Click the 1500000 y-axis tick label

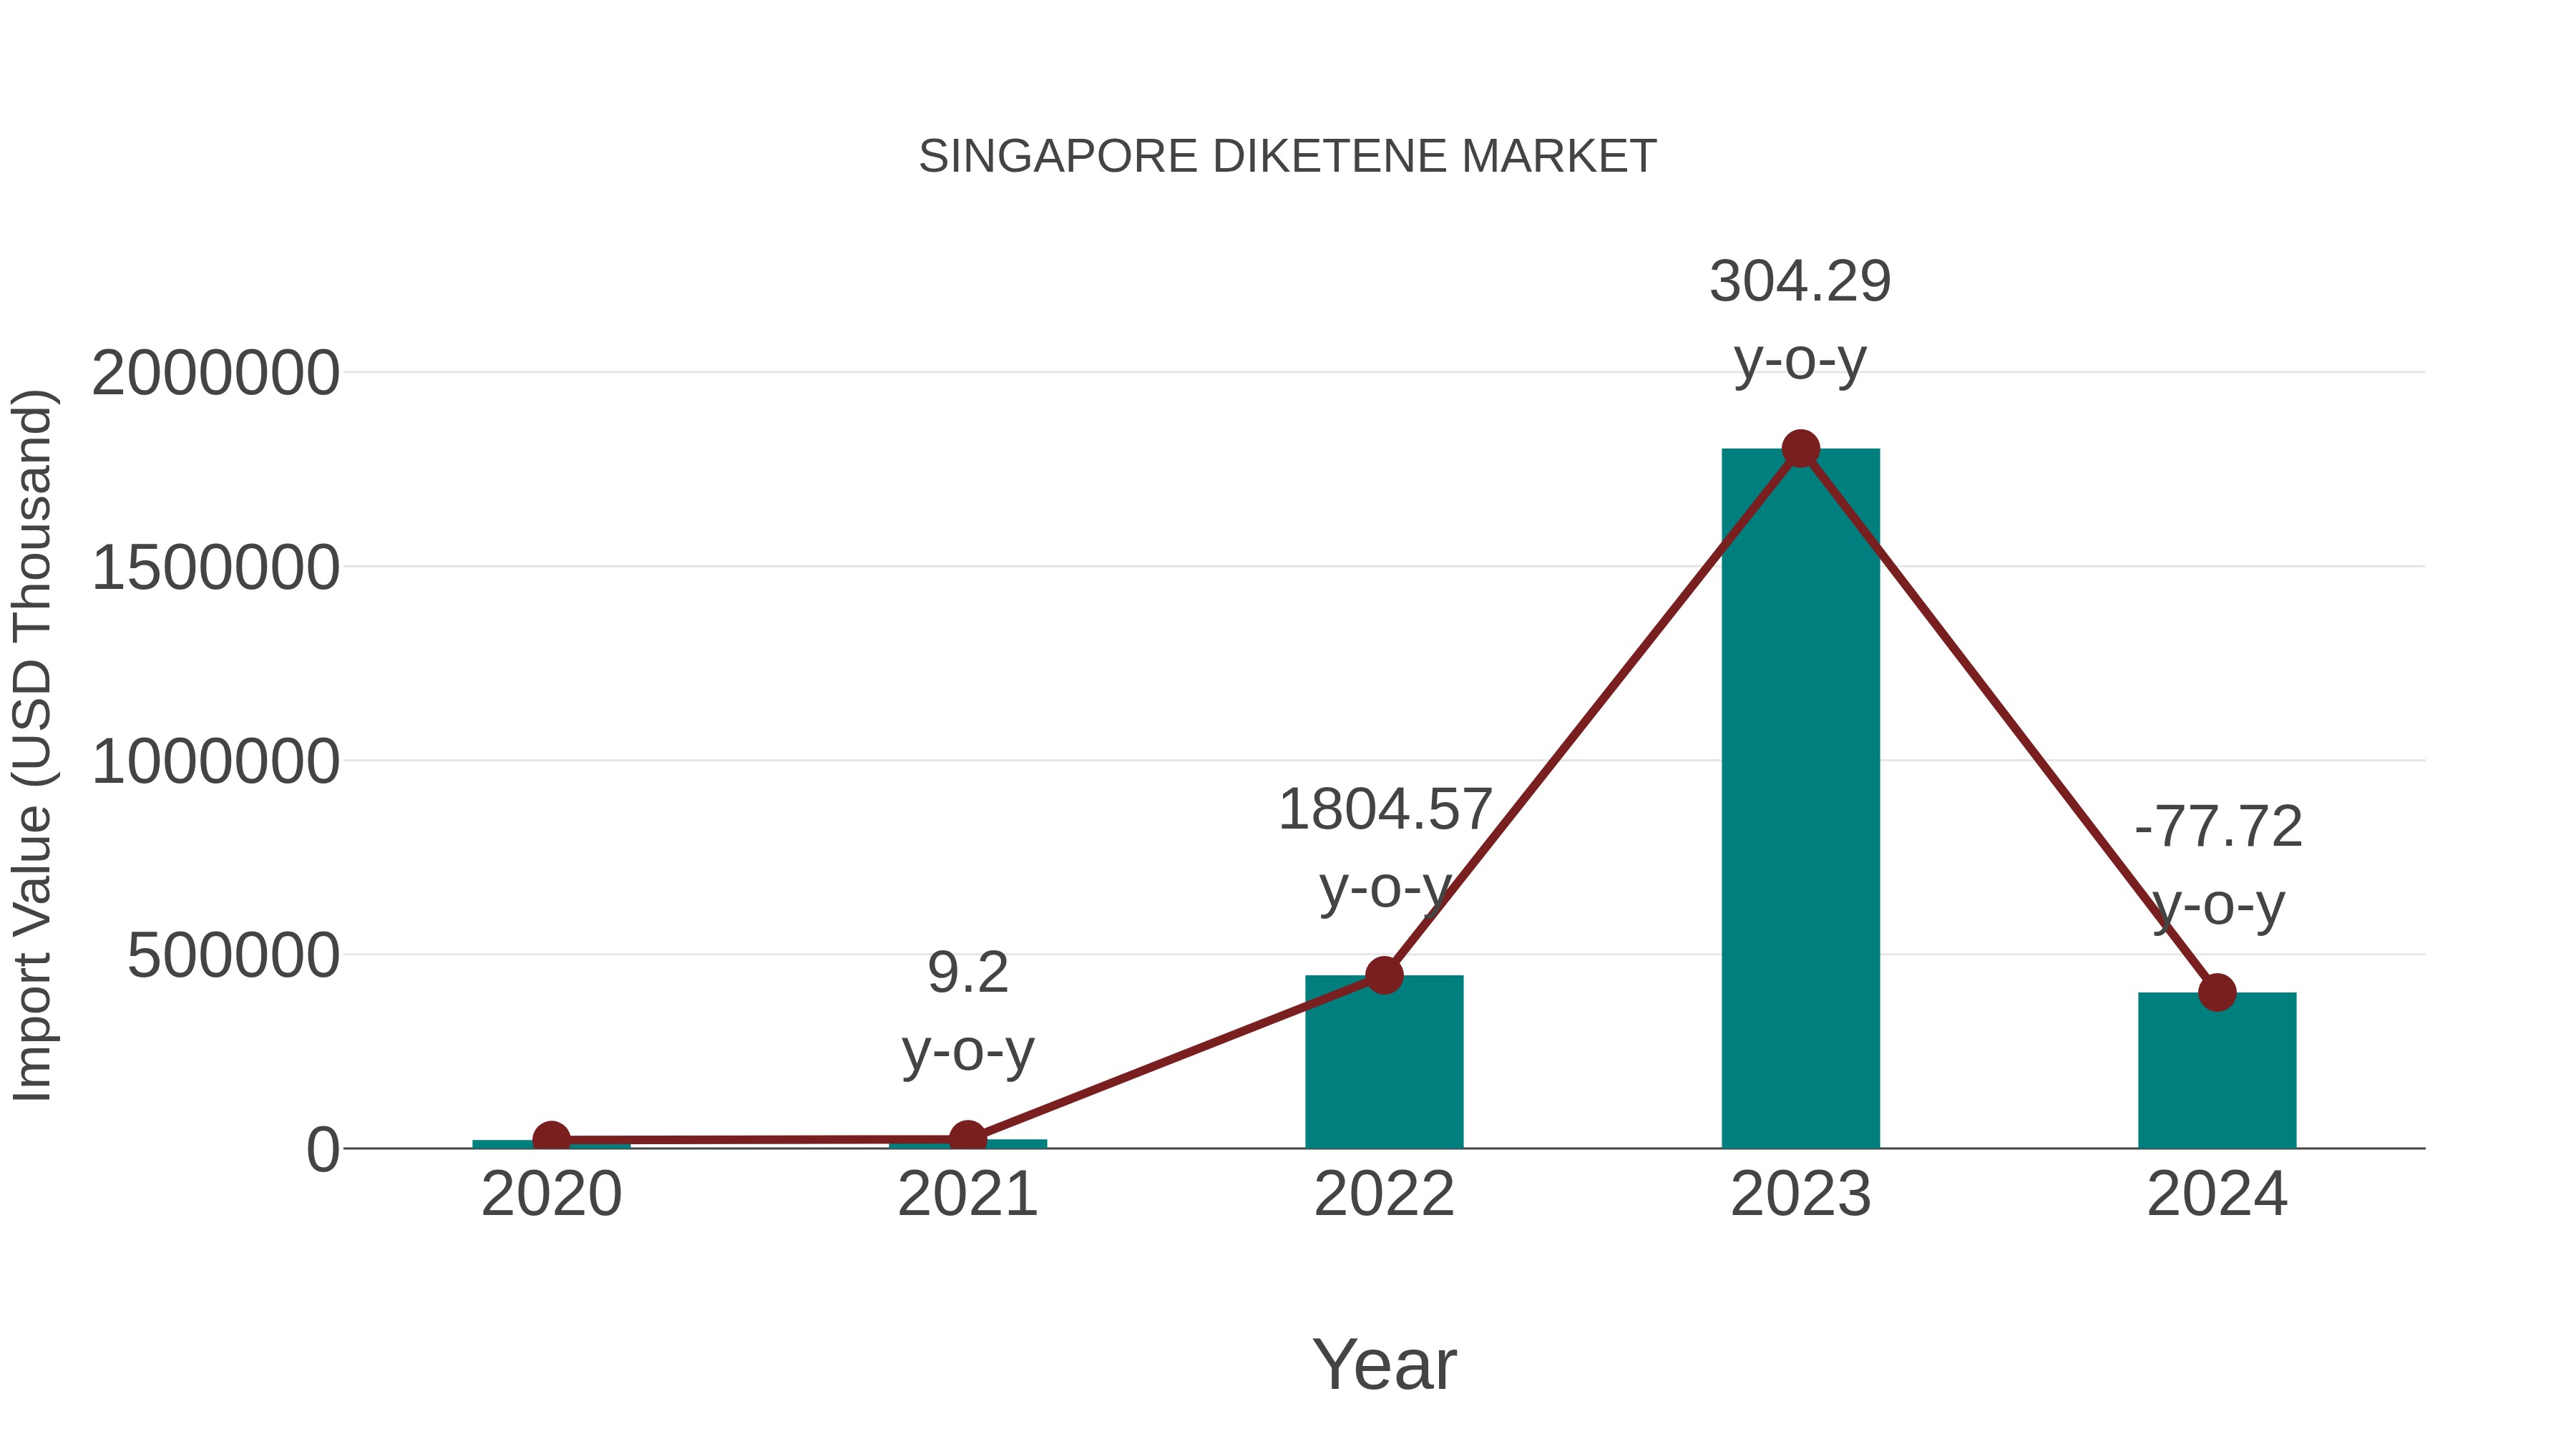coord(216,568)
